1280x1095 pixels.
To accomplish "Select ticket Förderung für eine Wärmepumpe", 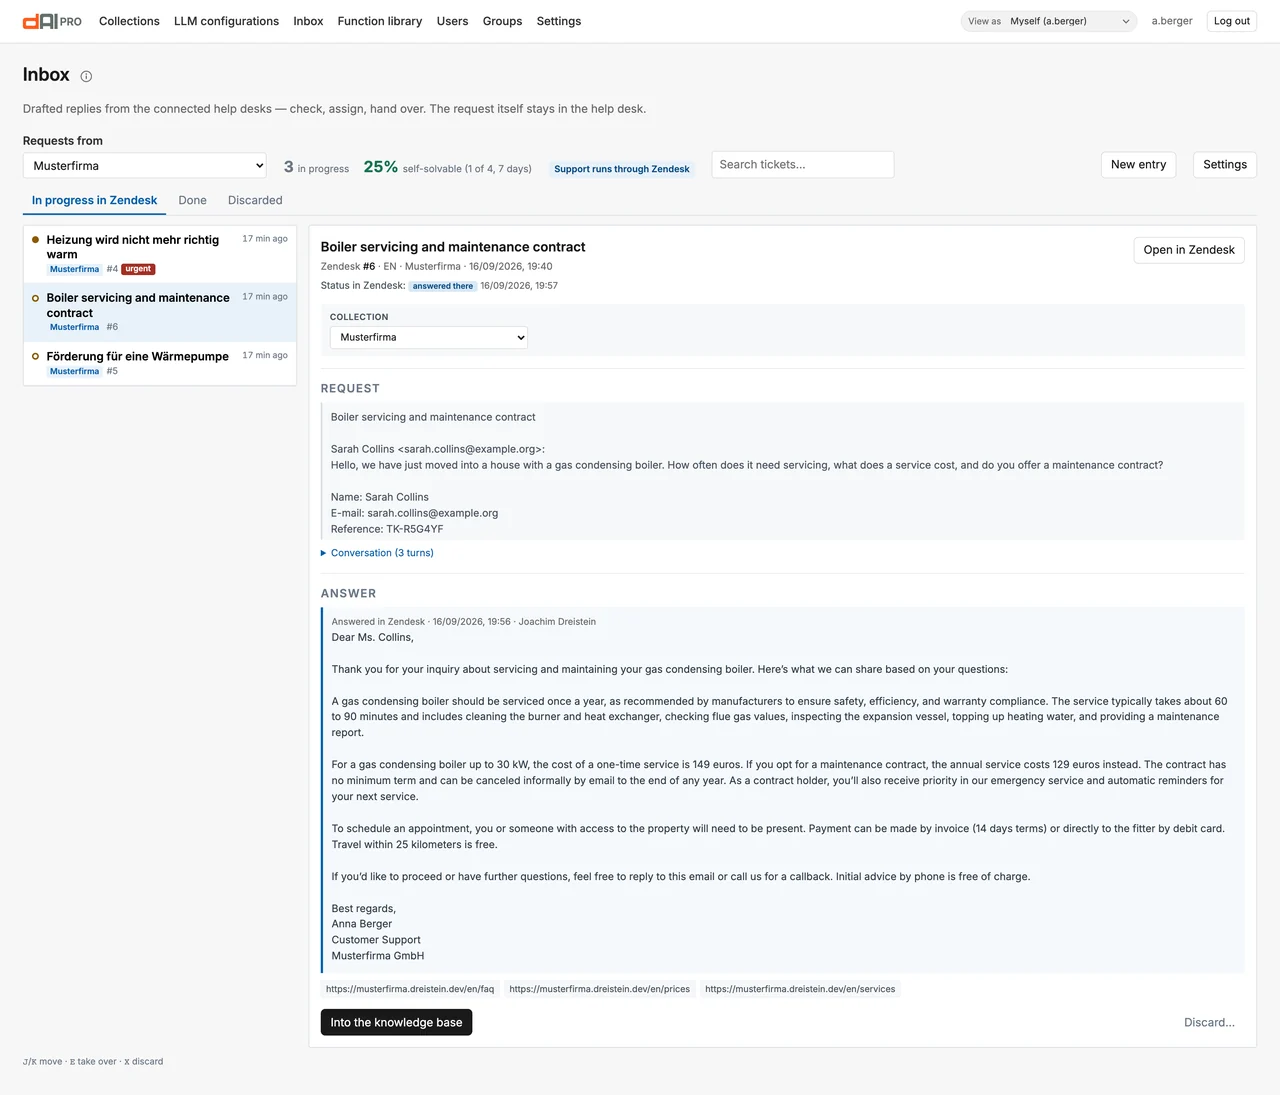I will click(160, 363).
